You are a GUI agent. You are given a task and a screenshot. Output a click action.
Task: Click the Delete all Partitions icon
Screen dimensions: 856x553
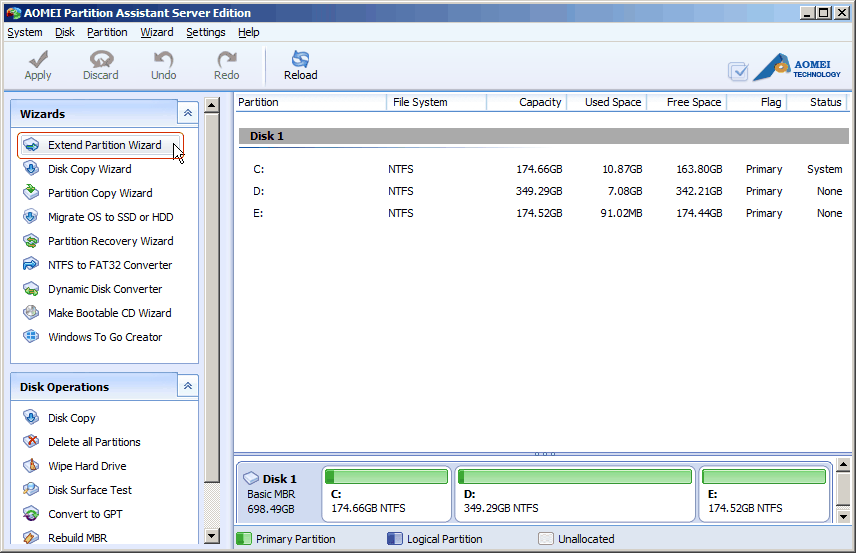click(x=31, y=441)
